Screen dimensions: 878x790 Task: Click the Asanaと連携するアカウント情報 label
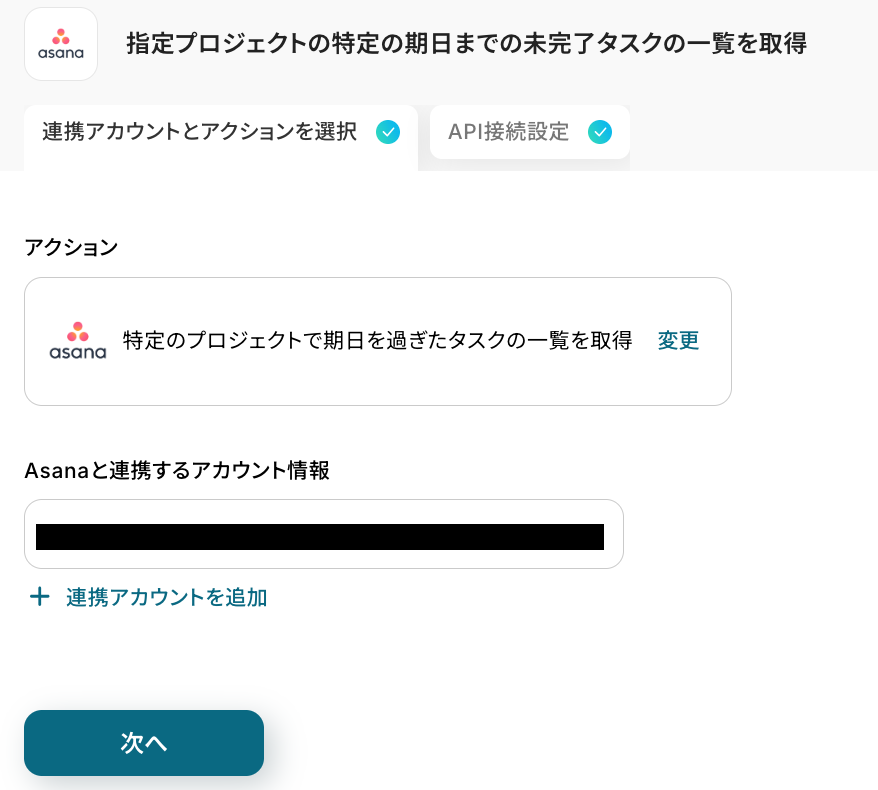tap(177, 470)
